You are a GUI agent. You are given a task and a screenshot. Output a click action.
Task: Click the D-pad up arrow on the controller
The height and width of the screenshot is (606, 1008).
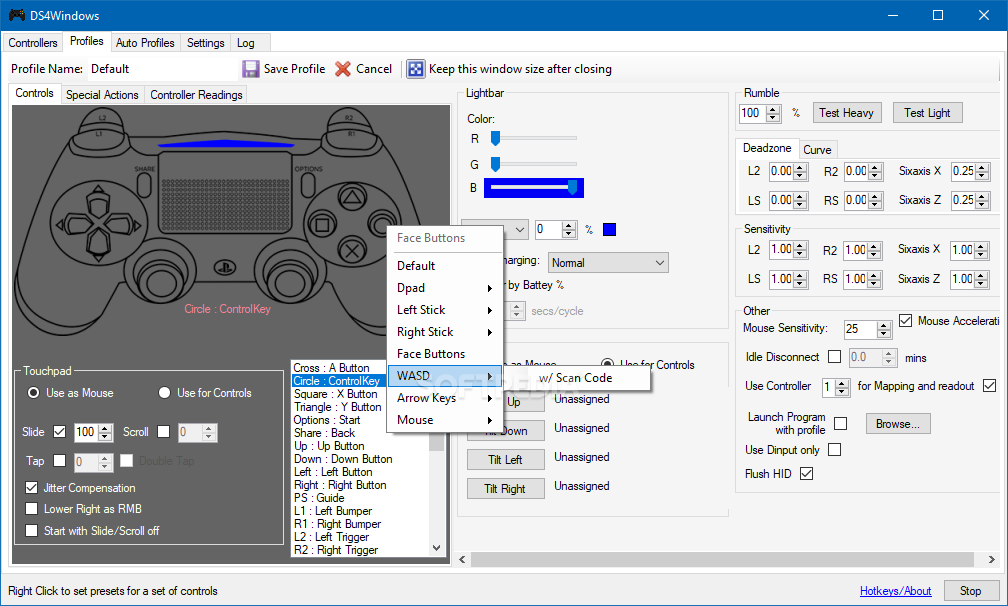98,202
